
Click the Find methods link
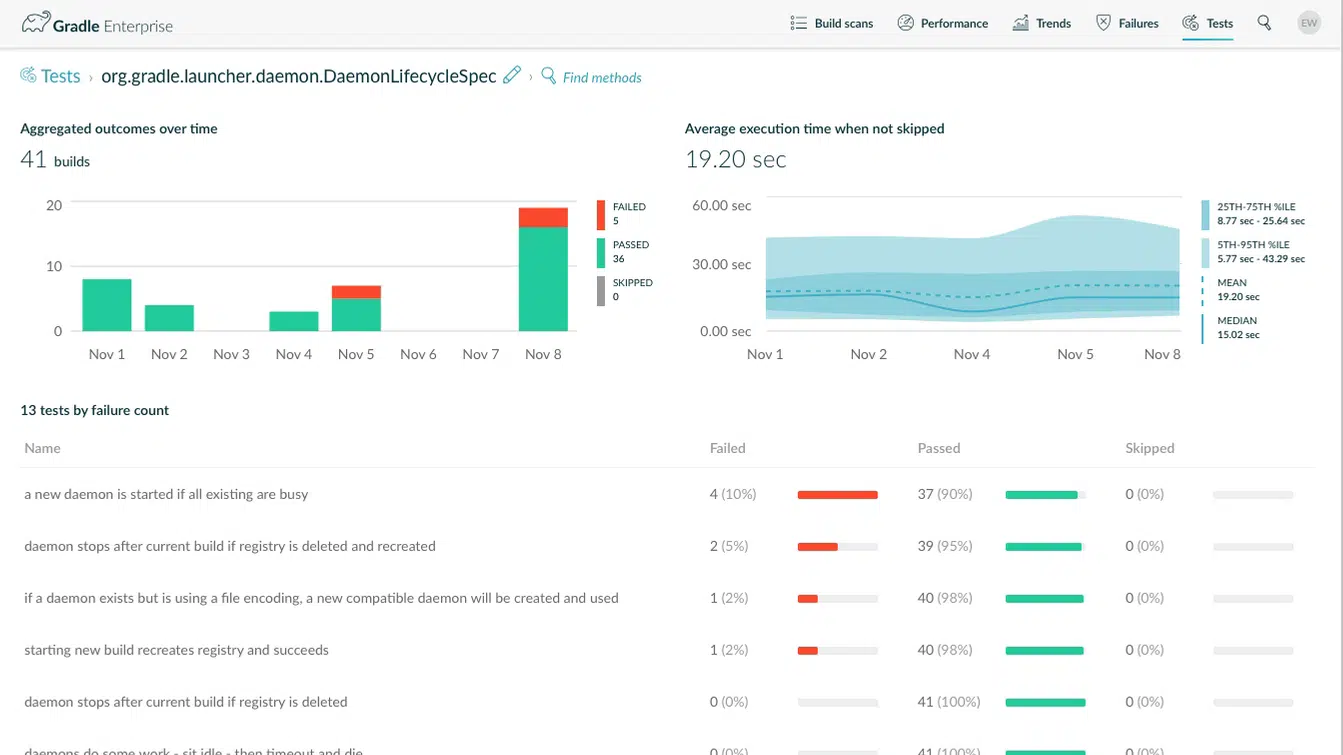tap(601, 78)
